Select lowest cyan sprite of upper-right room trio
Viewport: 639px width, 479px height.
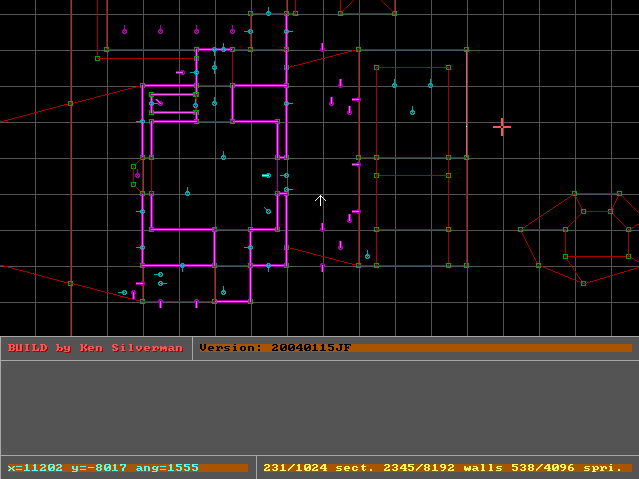(412, 112)
